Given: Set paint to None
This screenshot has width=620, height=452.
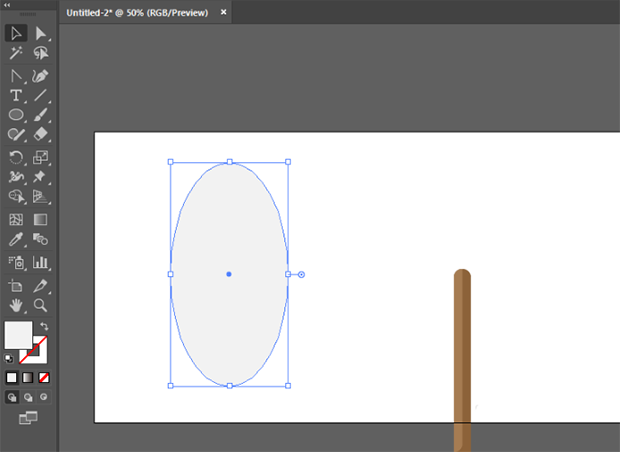Looking at the screenshot, I should click(44, 378).
